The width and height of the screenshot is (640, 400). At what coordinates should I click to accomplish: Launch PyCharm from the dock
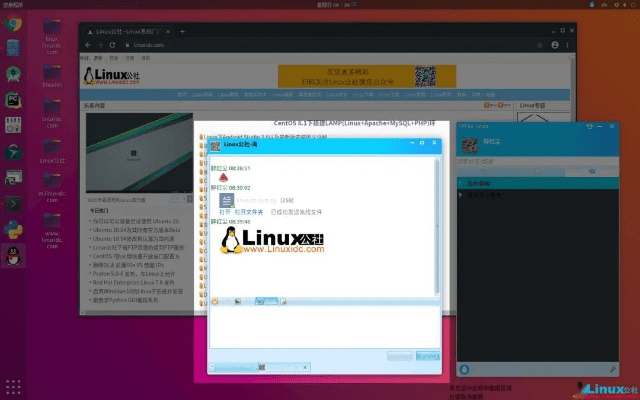[x=13, y=100]
